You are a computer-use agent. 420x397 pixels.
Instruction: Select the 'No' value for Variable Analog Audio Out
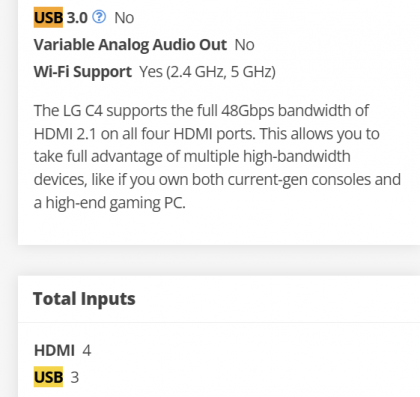point(245,45)
